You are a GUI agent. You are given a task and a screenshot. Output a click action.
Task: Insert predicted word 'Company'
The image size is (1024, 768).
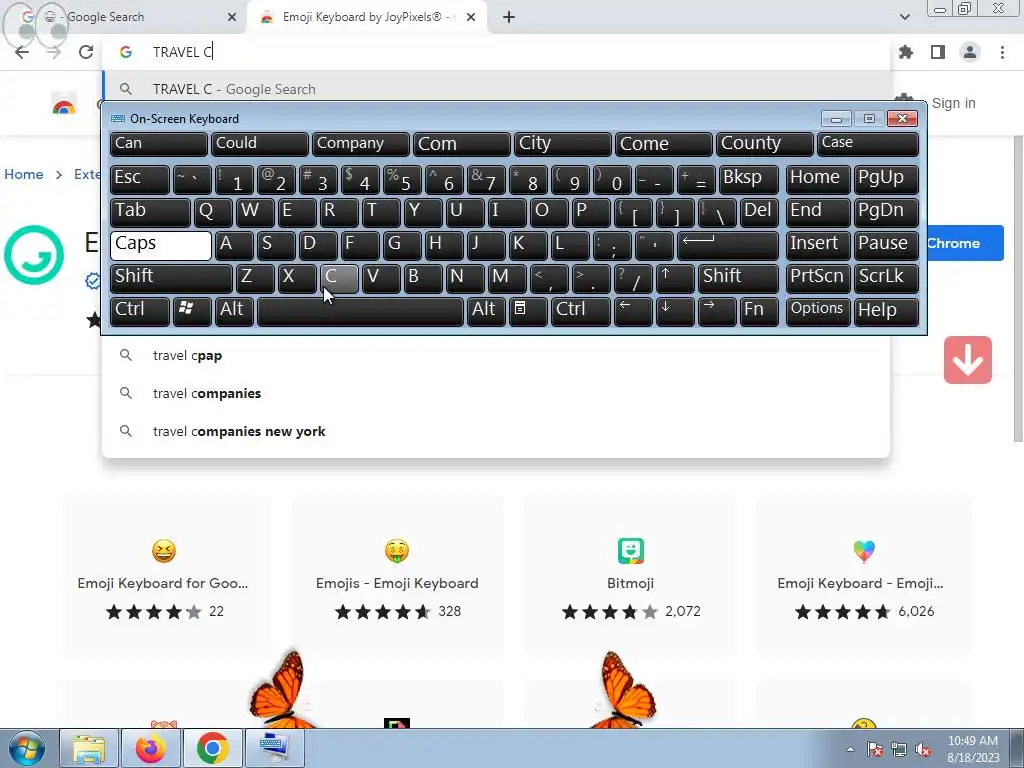(x=360, y=144)
